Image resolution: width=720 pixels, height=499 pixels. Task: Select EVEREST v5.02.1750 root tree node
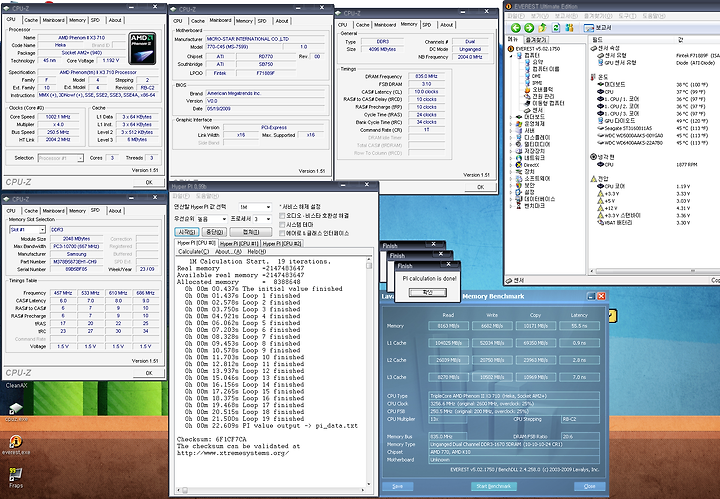tap(534, 48)
